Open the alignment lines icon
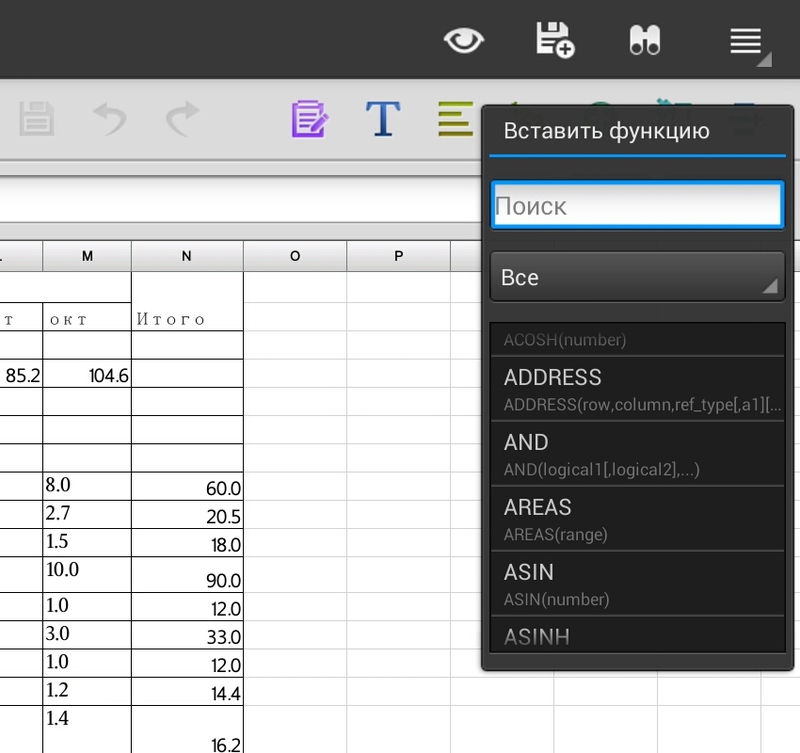This screenshot has height=753, width=800. [x=456, y=119]
